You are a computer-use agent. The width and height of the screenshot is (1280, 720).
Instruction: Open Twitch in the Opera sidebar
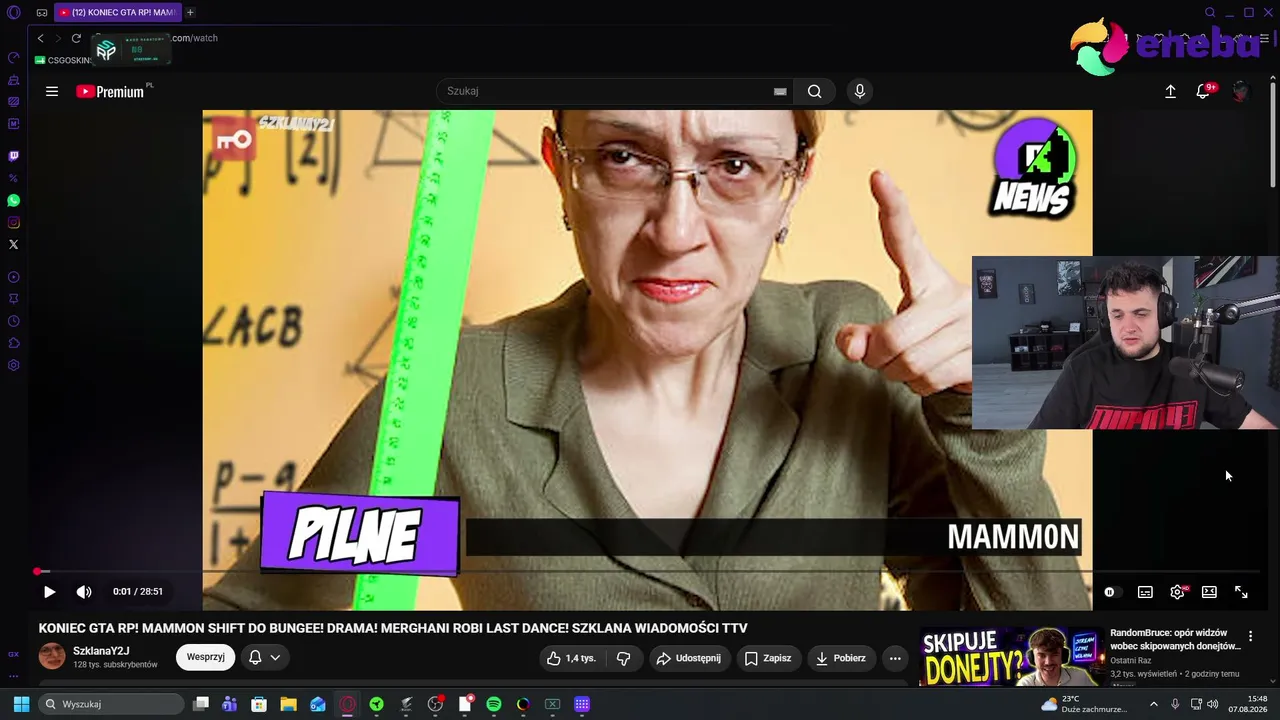pyautogui.click(x=14, y=156)
